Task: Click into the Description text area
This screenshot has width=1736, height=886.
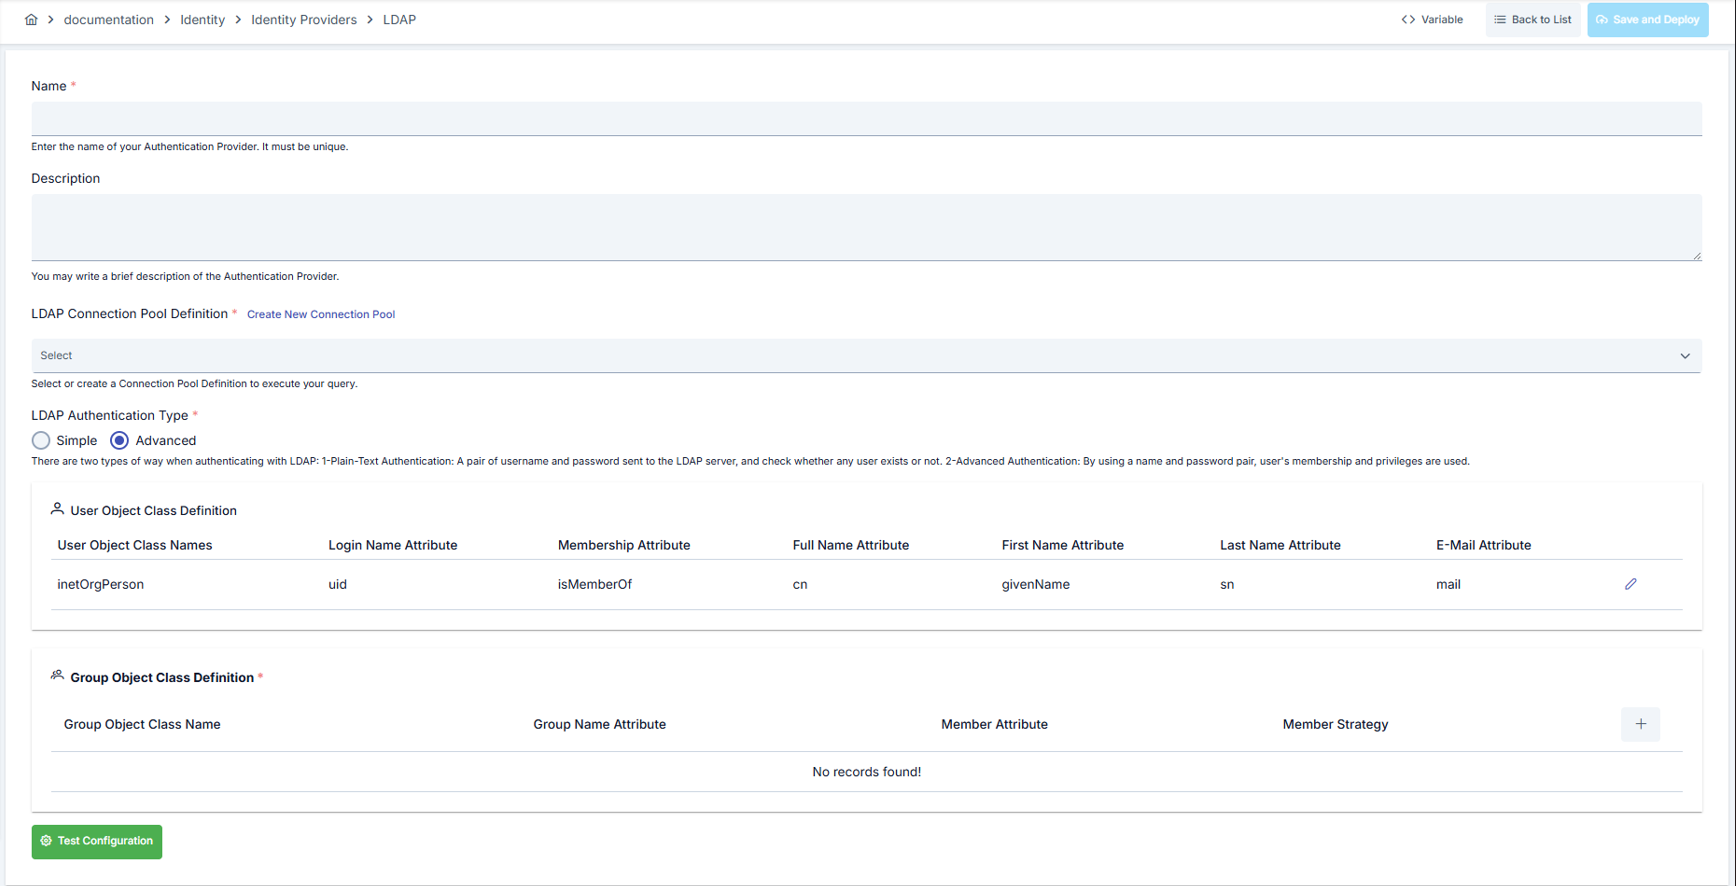Action: pyautogui.click(x=866, y=228)
